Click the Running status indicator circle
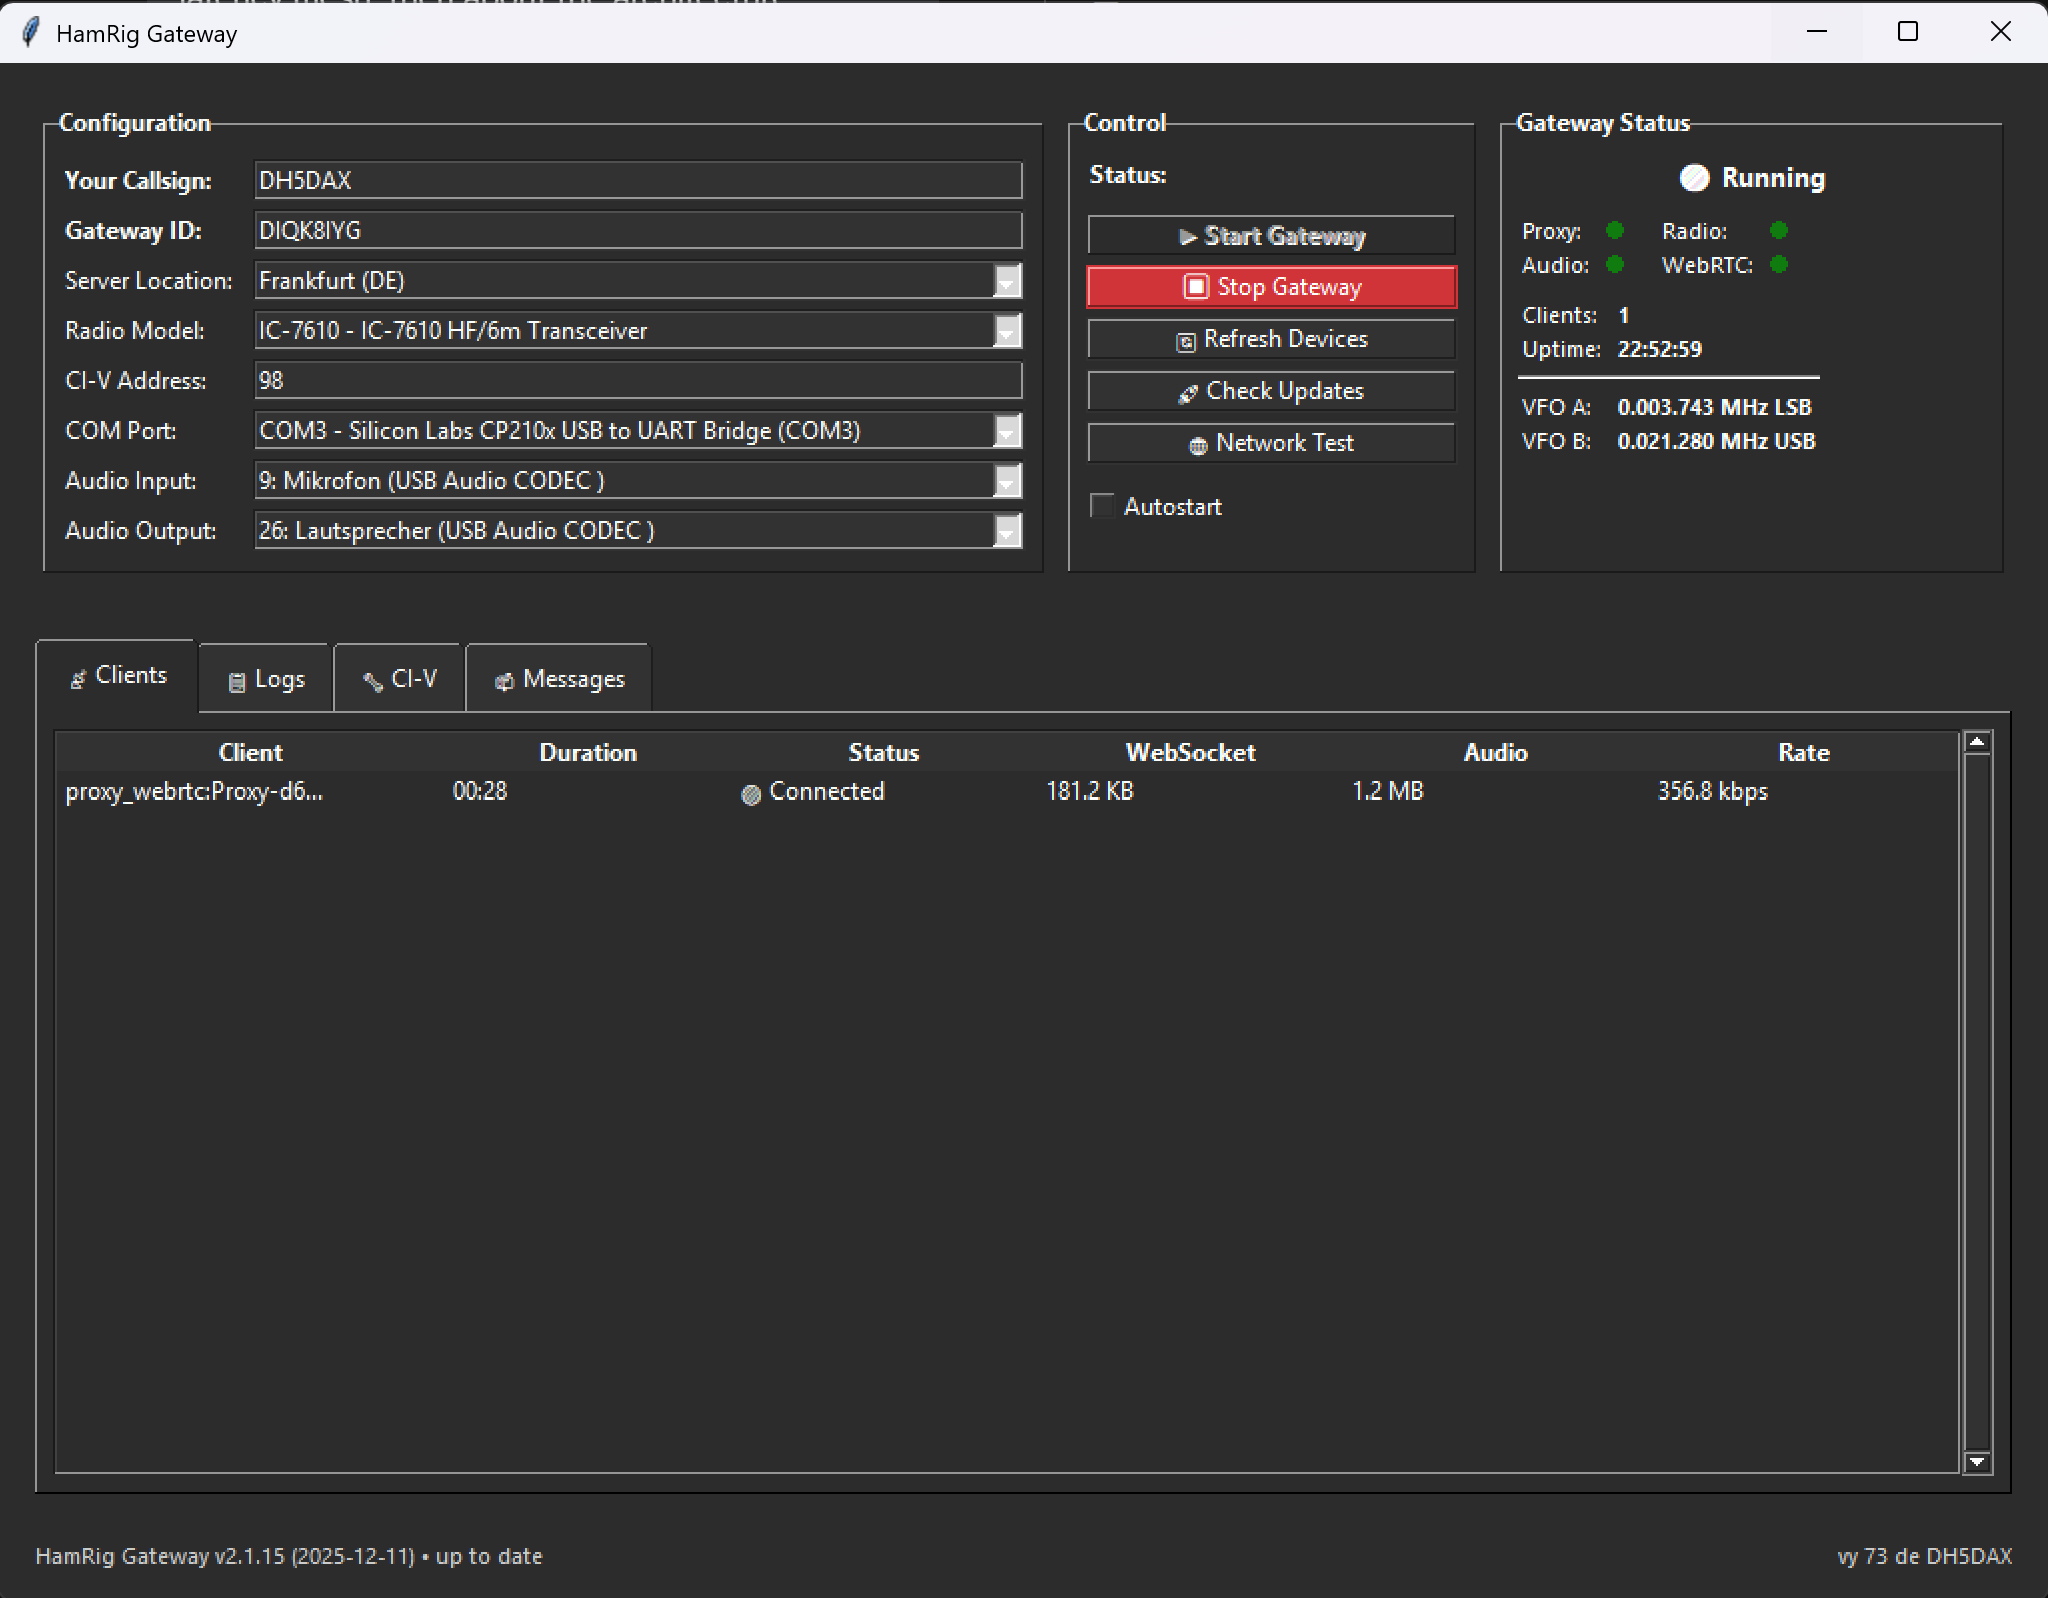 [x=1695, y=178]
